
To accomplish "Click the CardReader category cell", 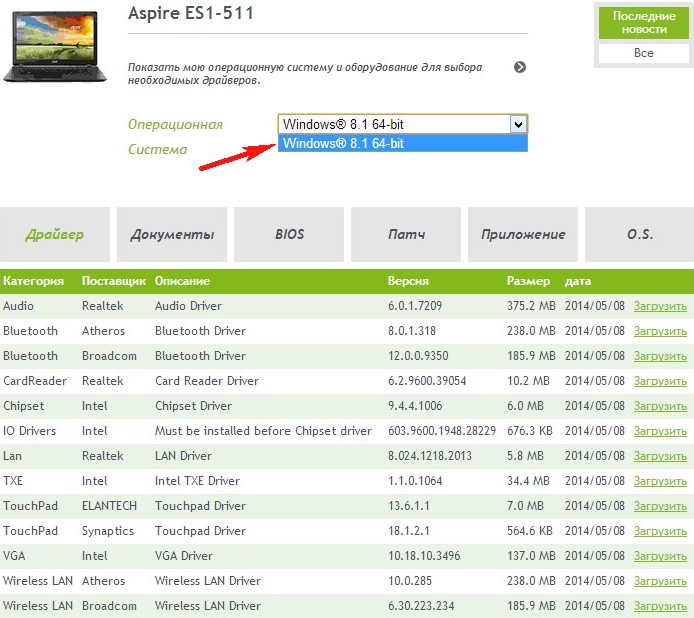I will coord(35,381).
